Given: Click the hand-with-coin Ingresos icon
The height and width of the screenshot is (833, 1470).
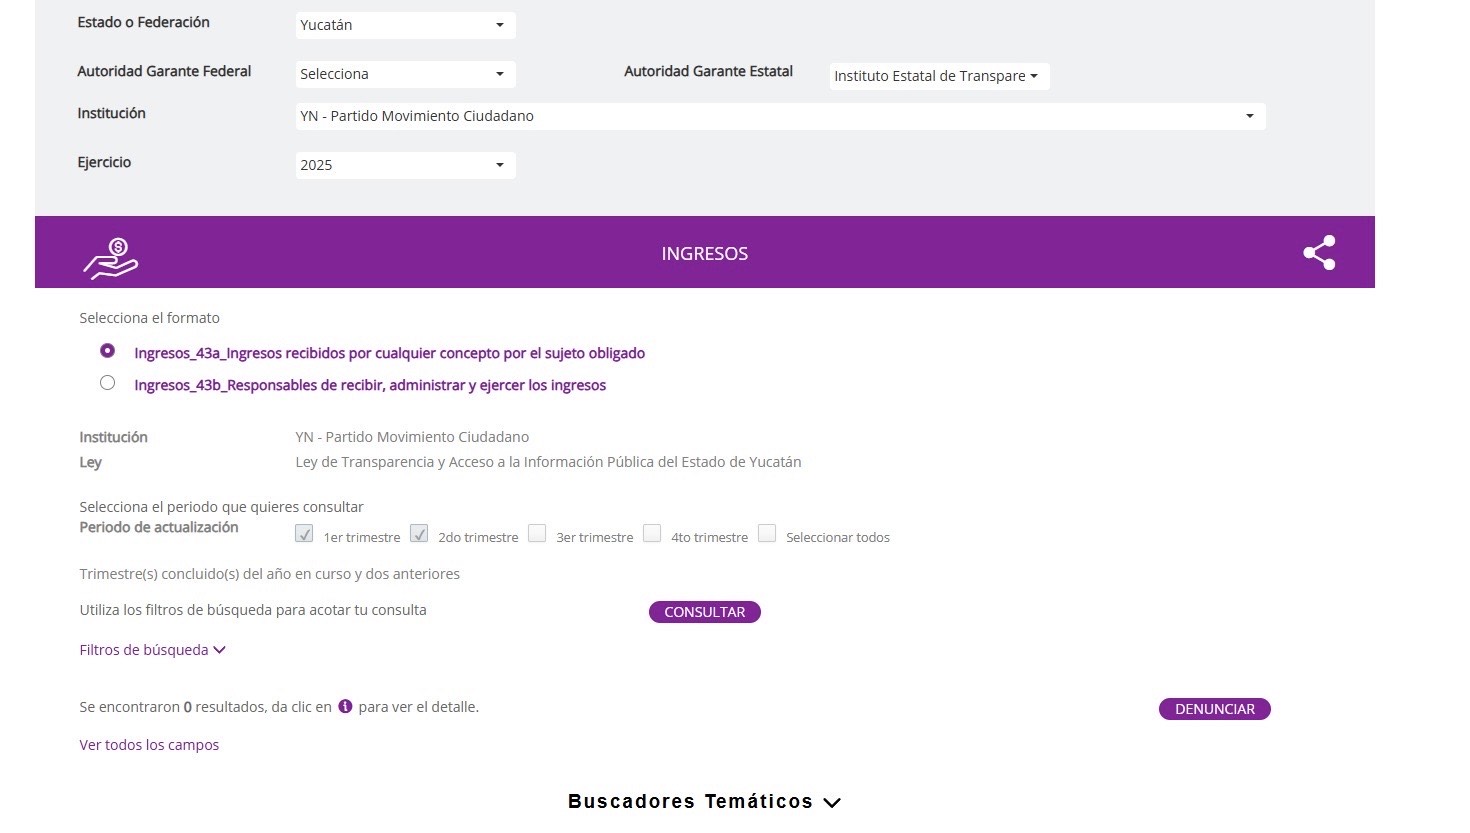Looking at the screenshot, I should tap(110, 258).
